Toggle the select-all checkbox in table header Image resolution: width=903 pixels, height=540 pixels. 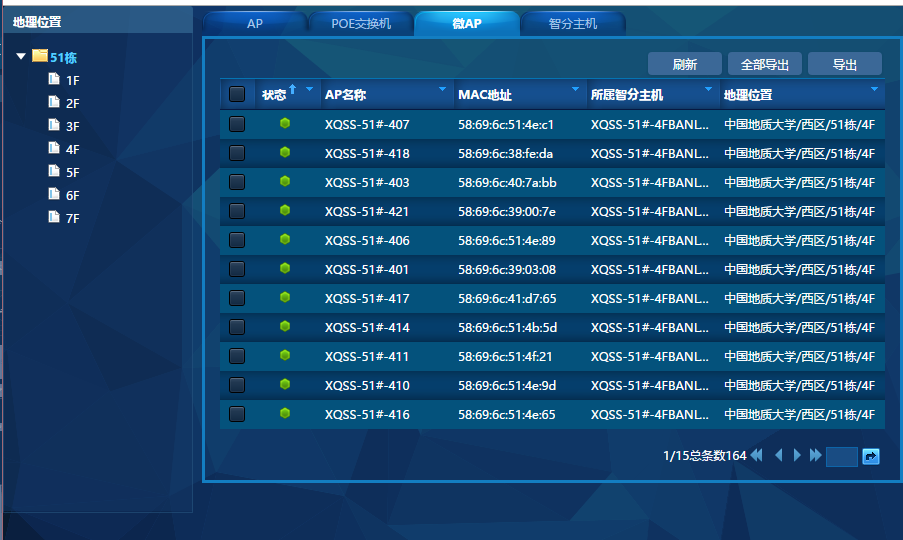click(x=237, y=95)
